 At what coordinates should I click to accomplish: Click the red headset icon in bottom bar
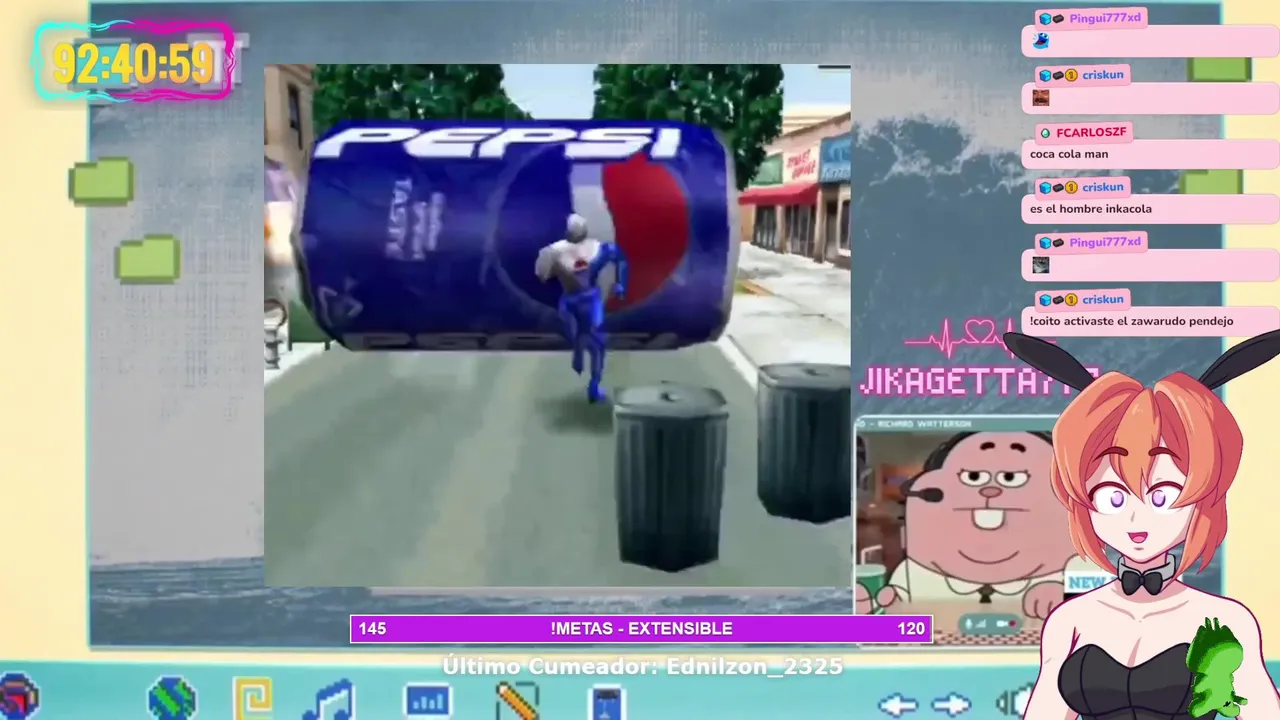pos(18,697)
